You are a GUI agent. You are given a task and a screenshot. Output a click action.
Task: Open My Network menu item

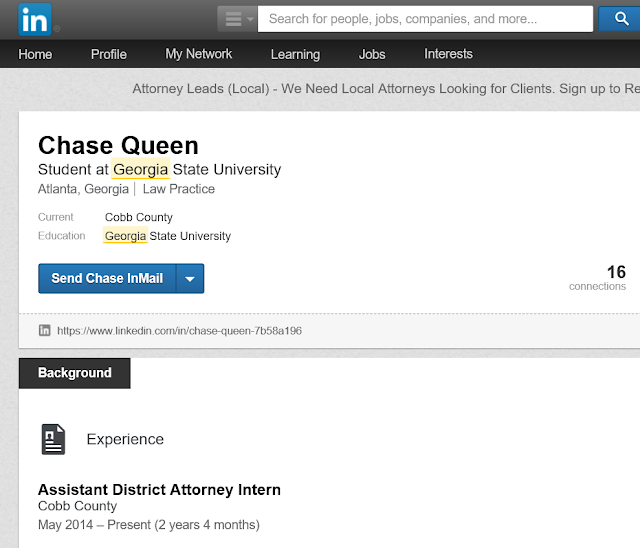coord(198,54)
